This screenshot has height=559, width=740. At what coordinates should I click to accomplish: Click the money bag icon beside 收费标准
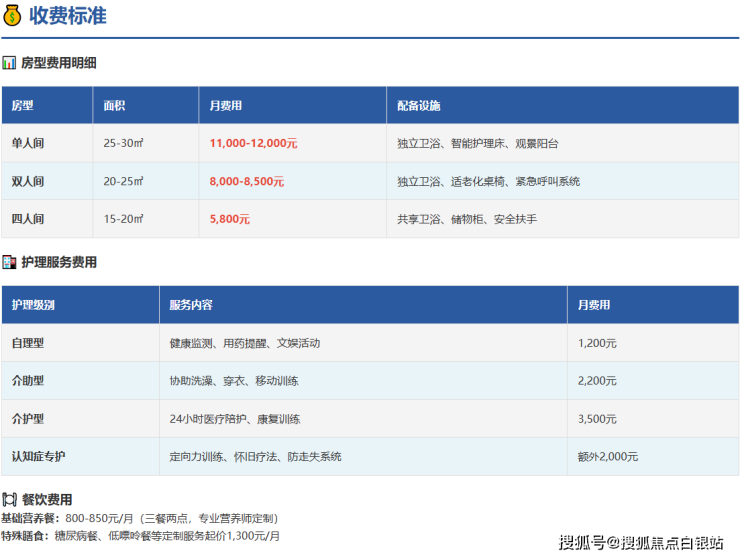(x=12, y=16)
